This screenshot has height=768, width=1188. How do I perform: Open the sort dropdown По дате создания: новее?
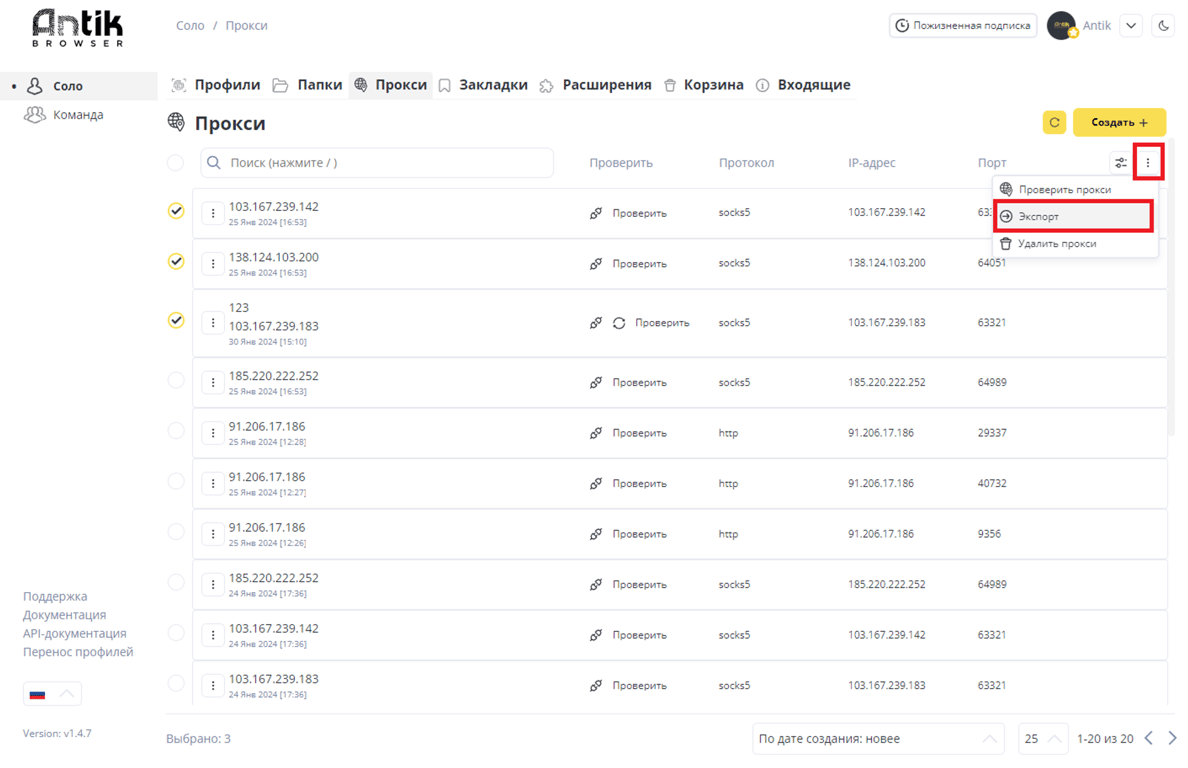(878, 738)
